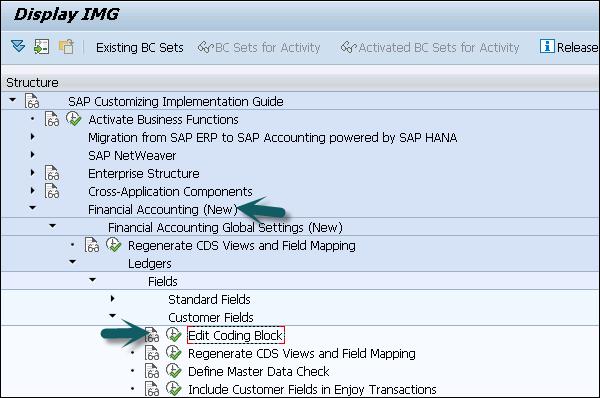
Task: Expand the Cross-Application Components node
Action: pyautogui.click(x=33, y=190)
